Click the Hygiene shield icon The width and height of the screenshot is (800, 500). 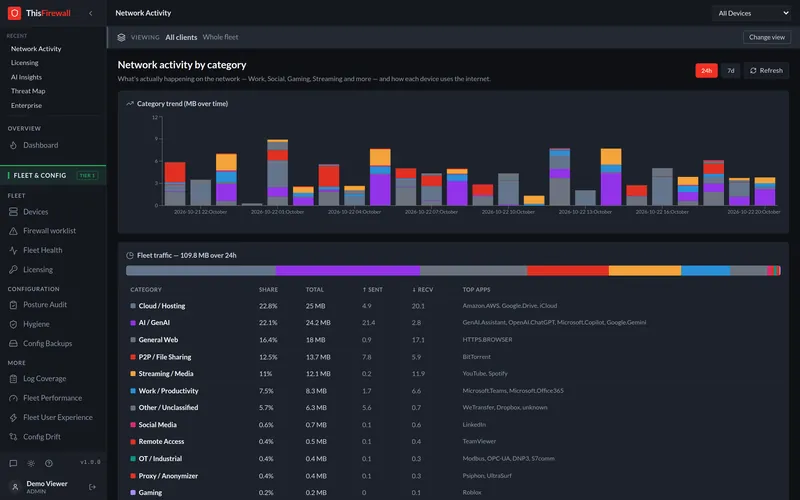click(x=13, y=324)
